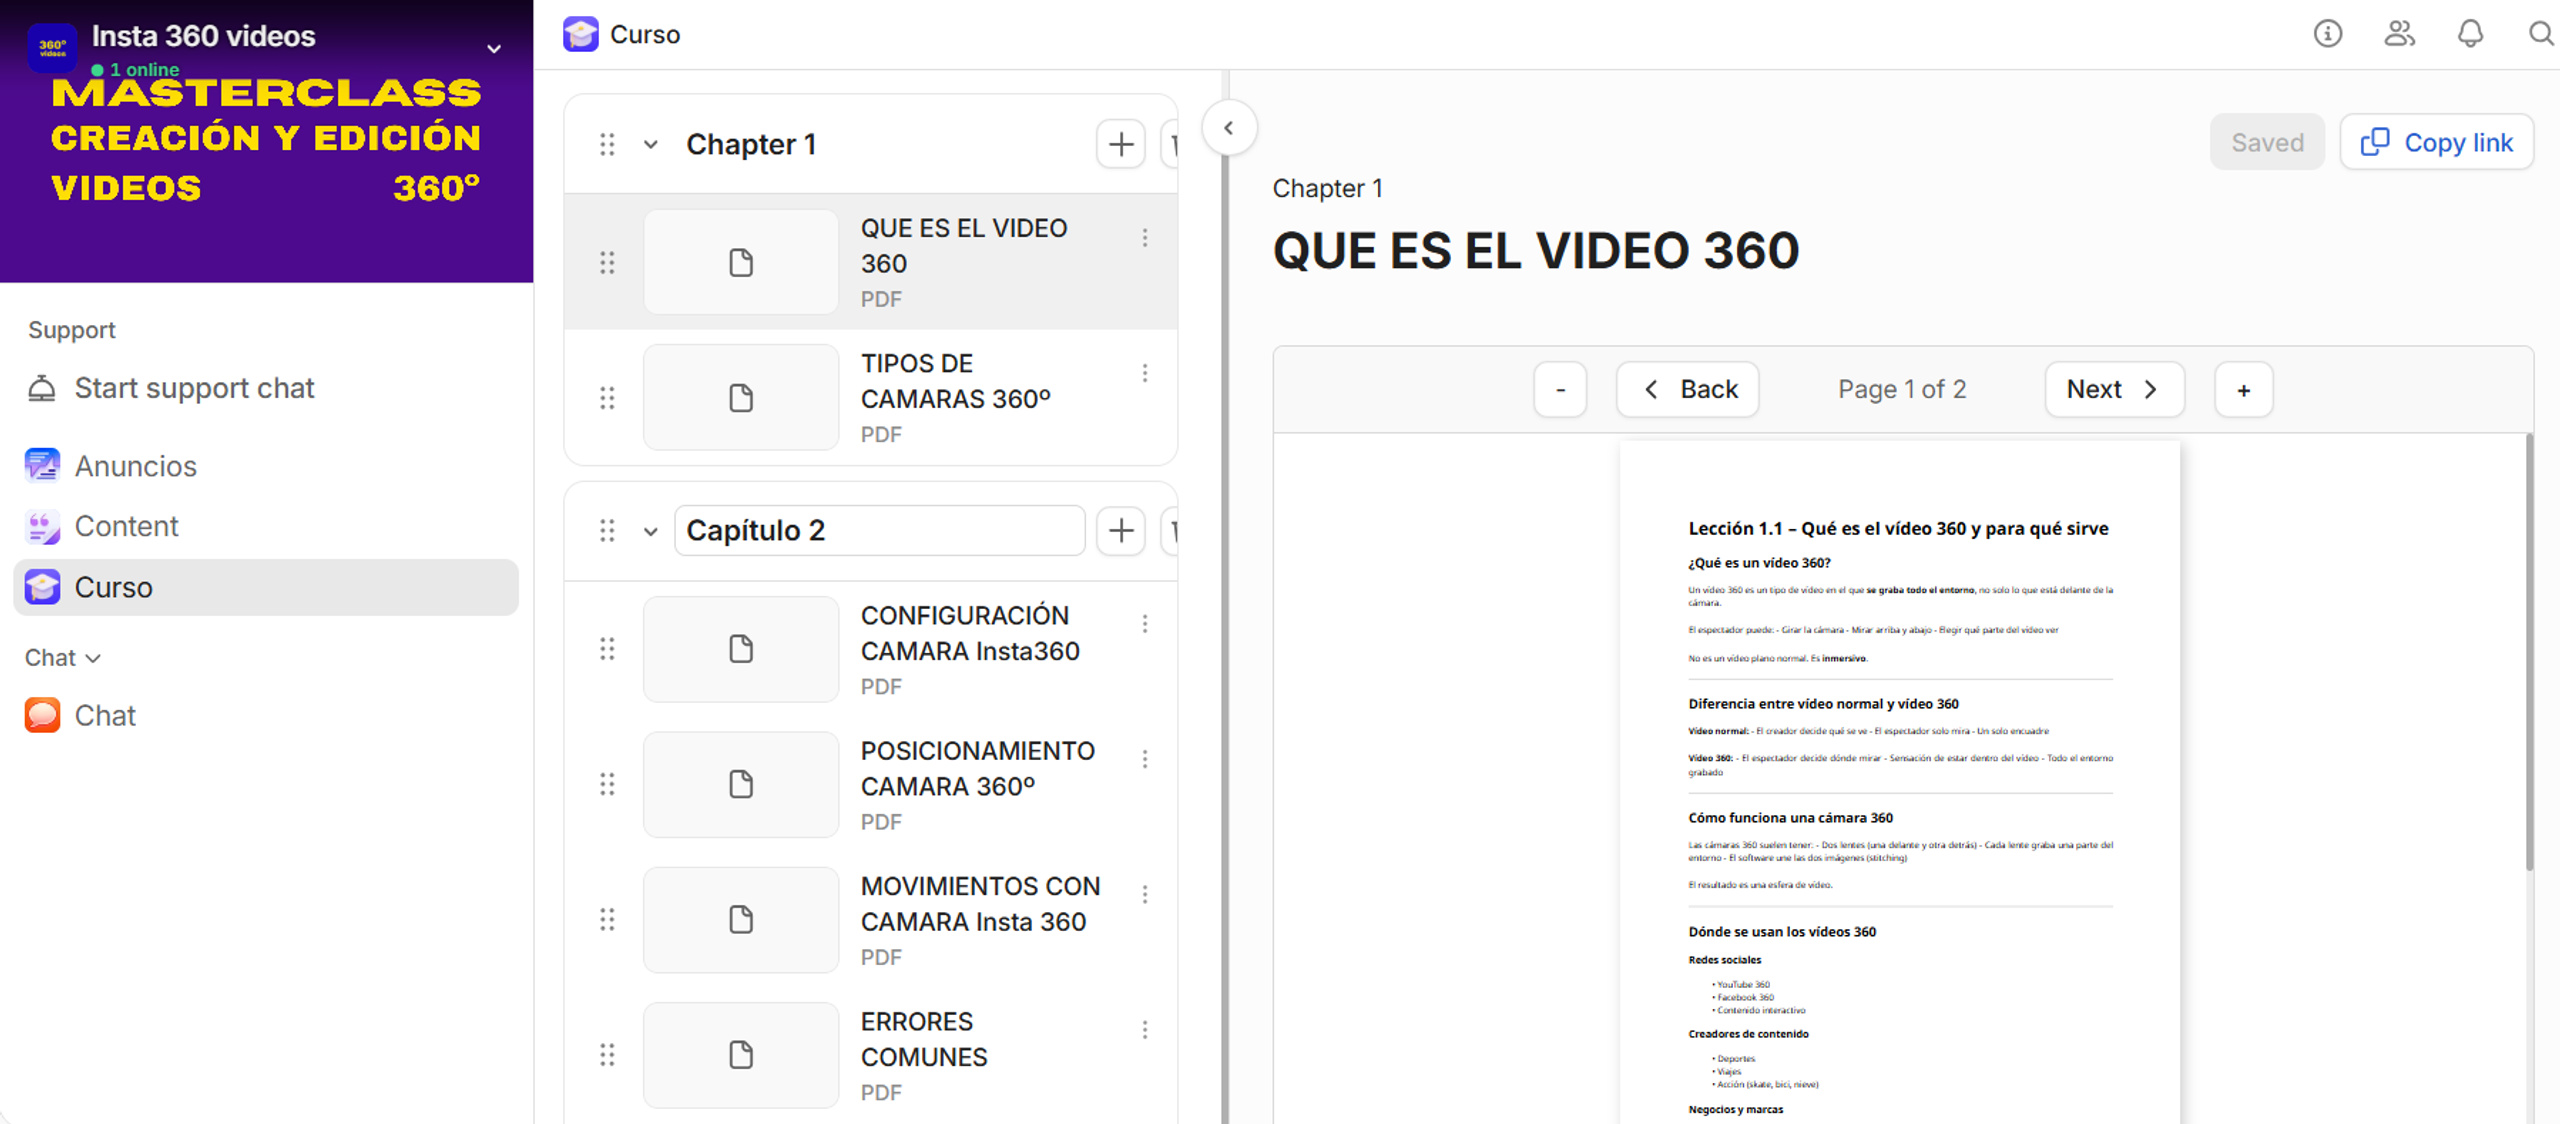Add lesson to Capítulo 2 with plus

tap(1121, 530)
